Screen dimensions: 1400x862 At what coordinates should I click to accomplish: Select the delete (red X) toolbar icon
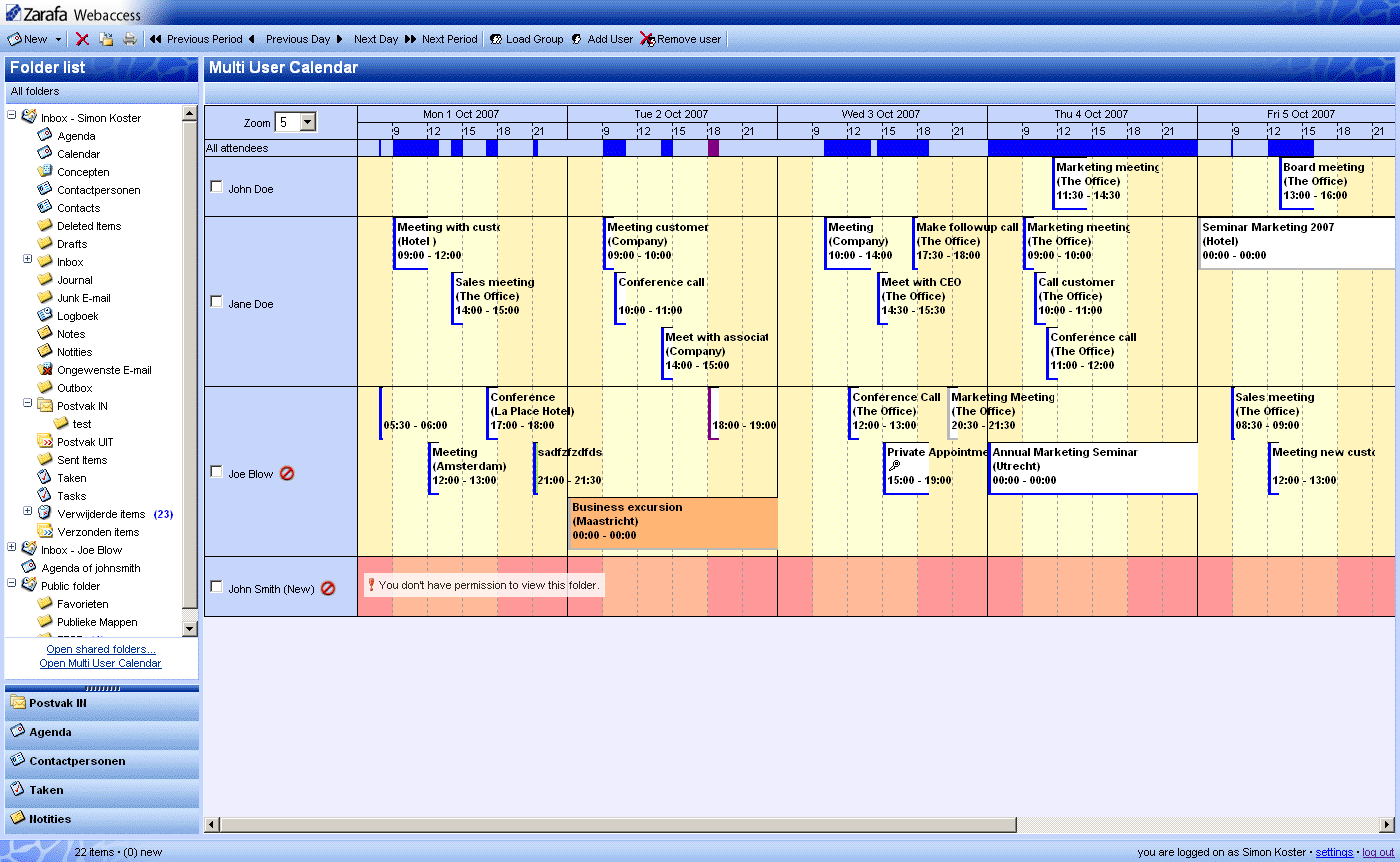[x=81, y=39]
